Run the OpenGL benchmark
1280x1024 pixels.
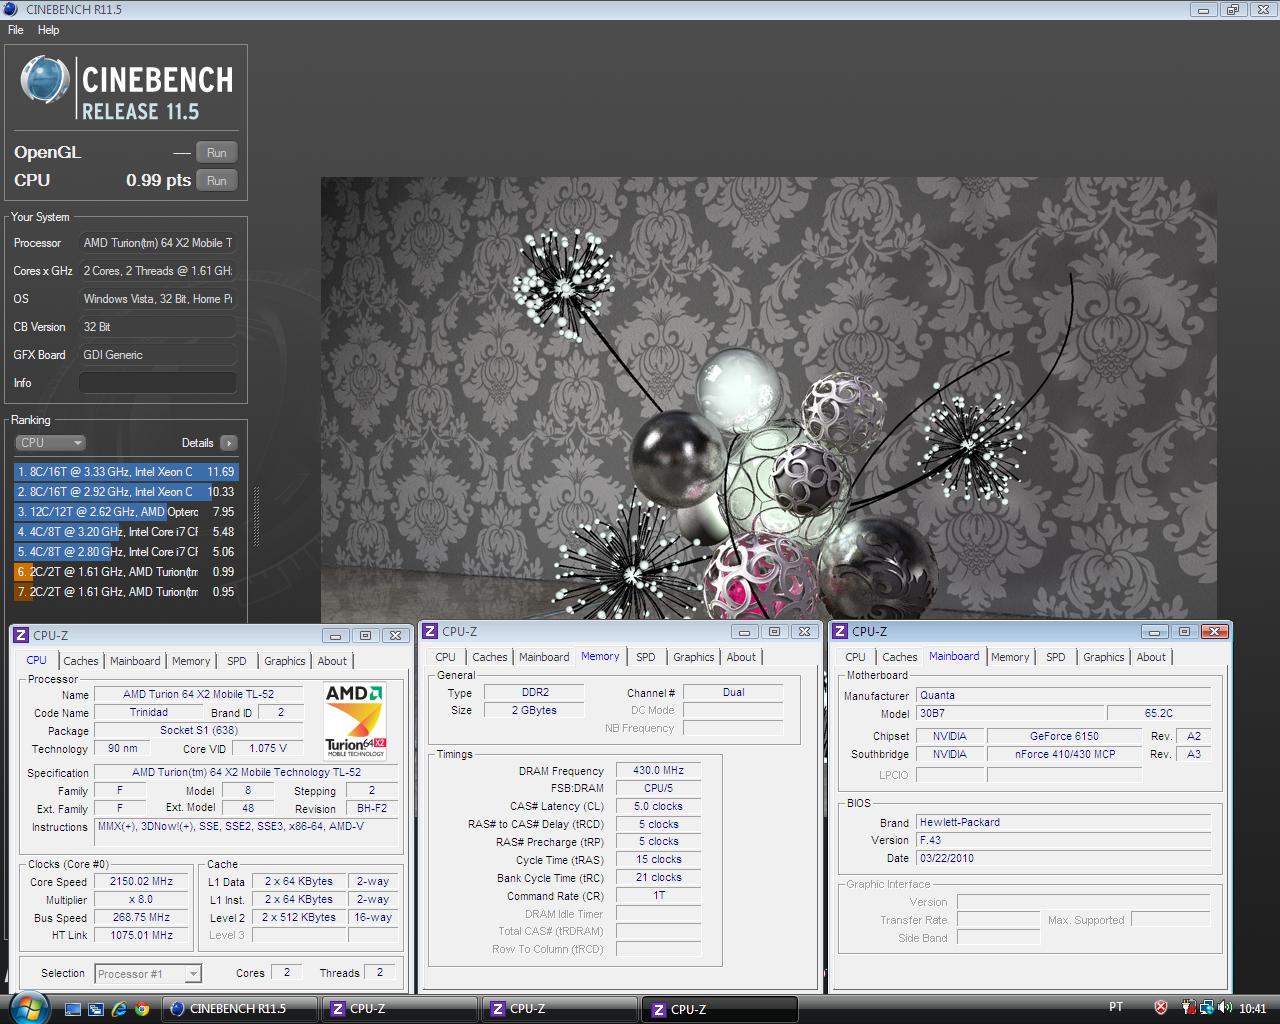(x=217, y=152)
